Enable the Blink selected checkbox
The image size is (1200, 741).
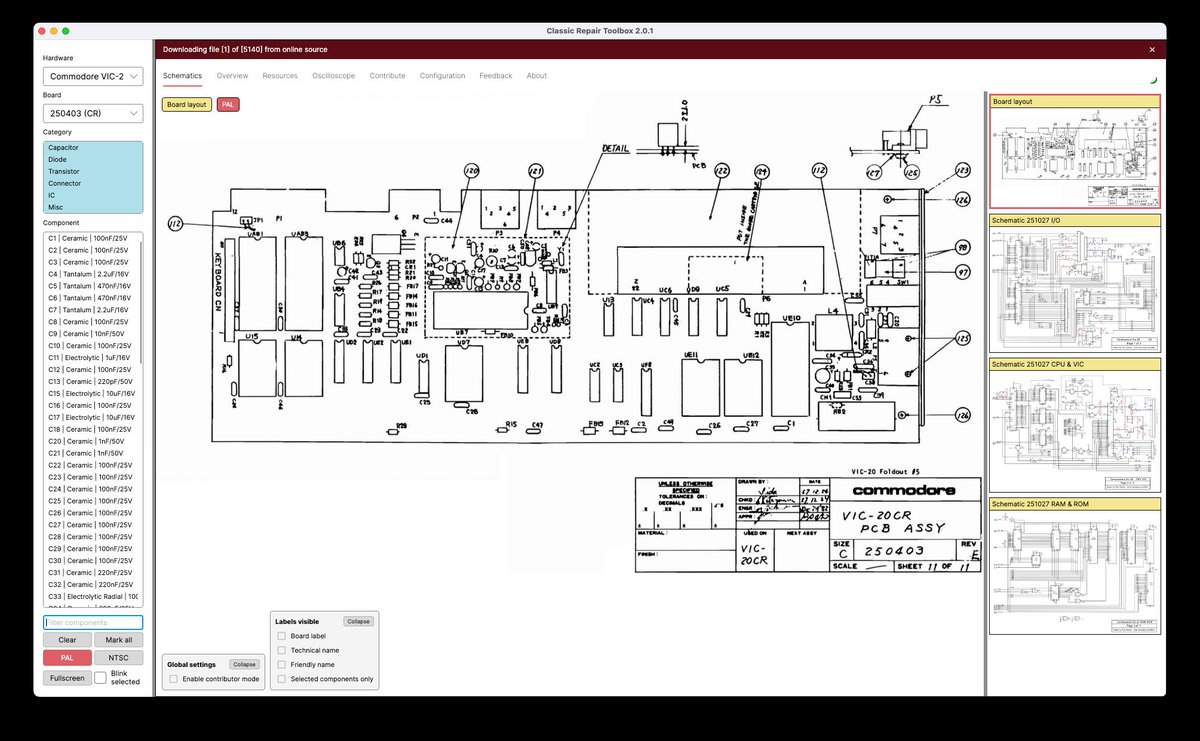point(101,678)
